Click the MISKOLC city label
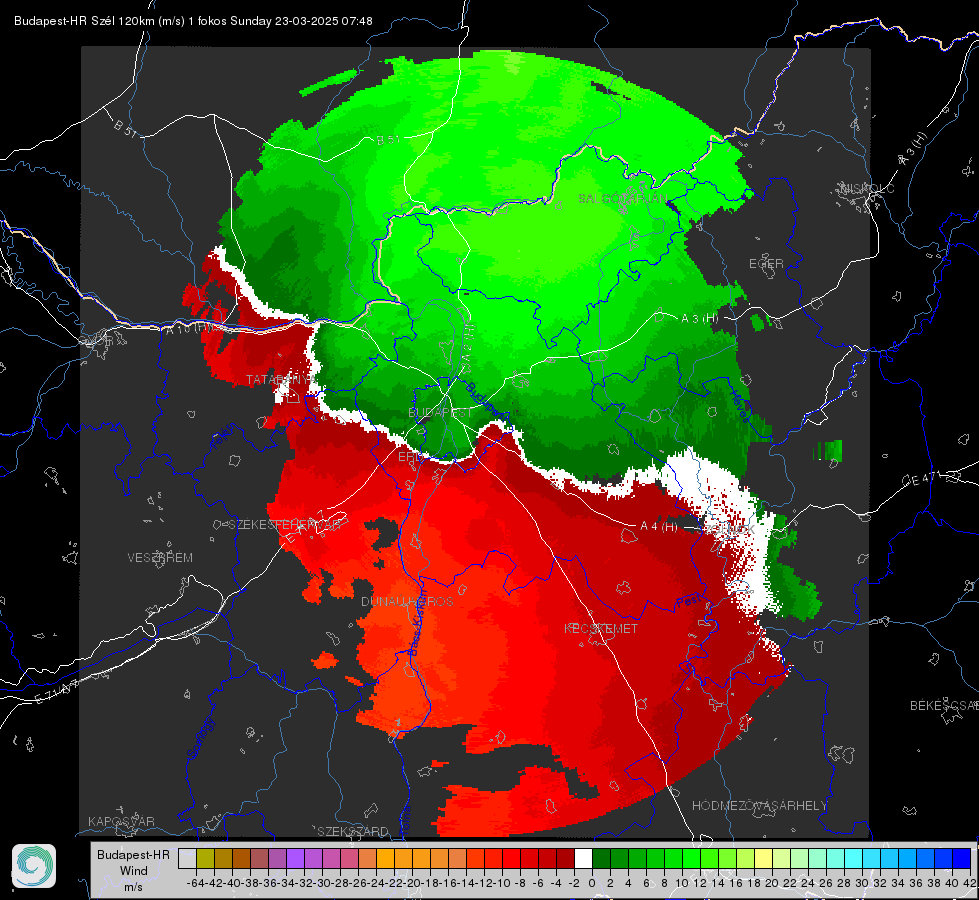Image resolution: width=979 pixels, height=900 pixels. coord(867,189)
